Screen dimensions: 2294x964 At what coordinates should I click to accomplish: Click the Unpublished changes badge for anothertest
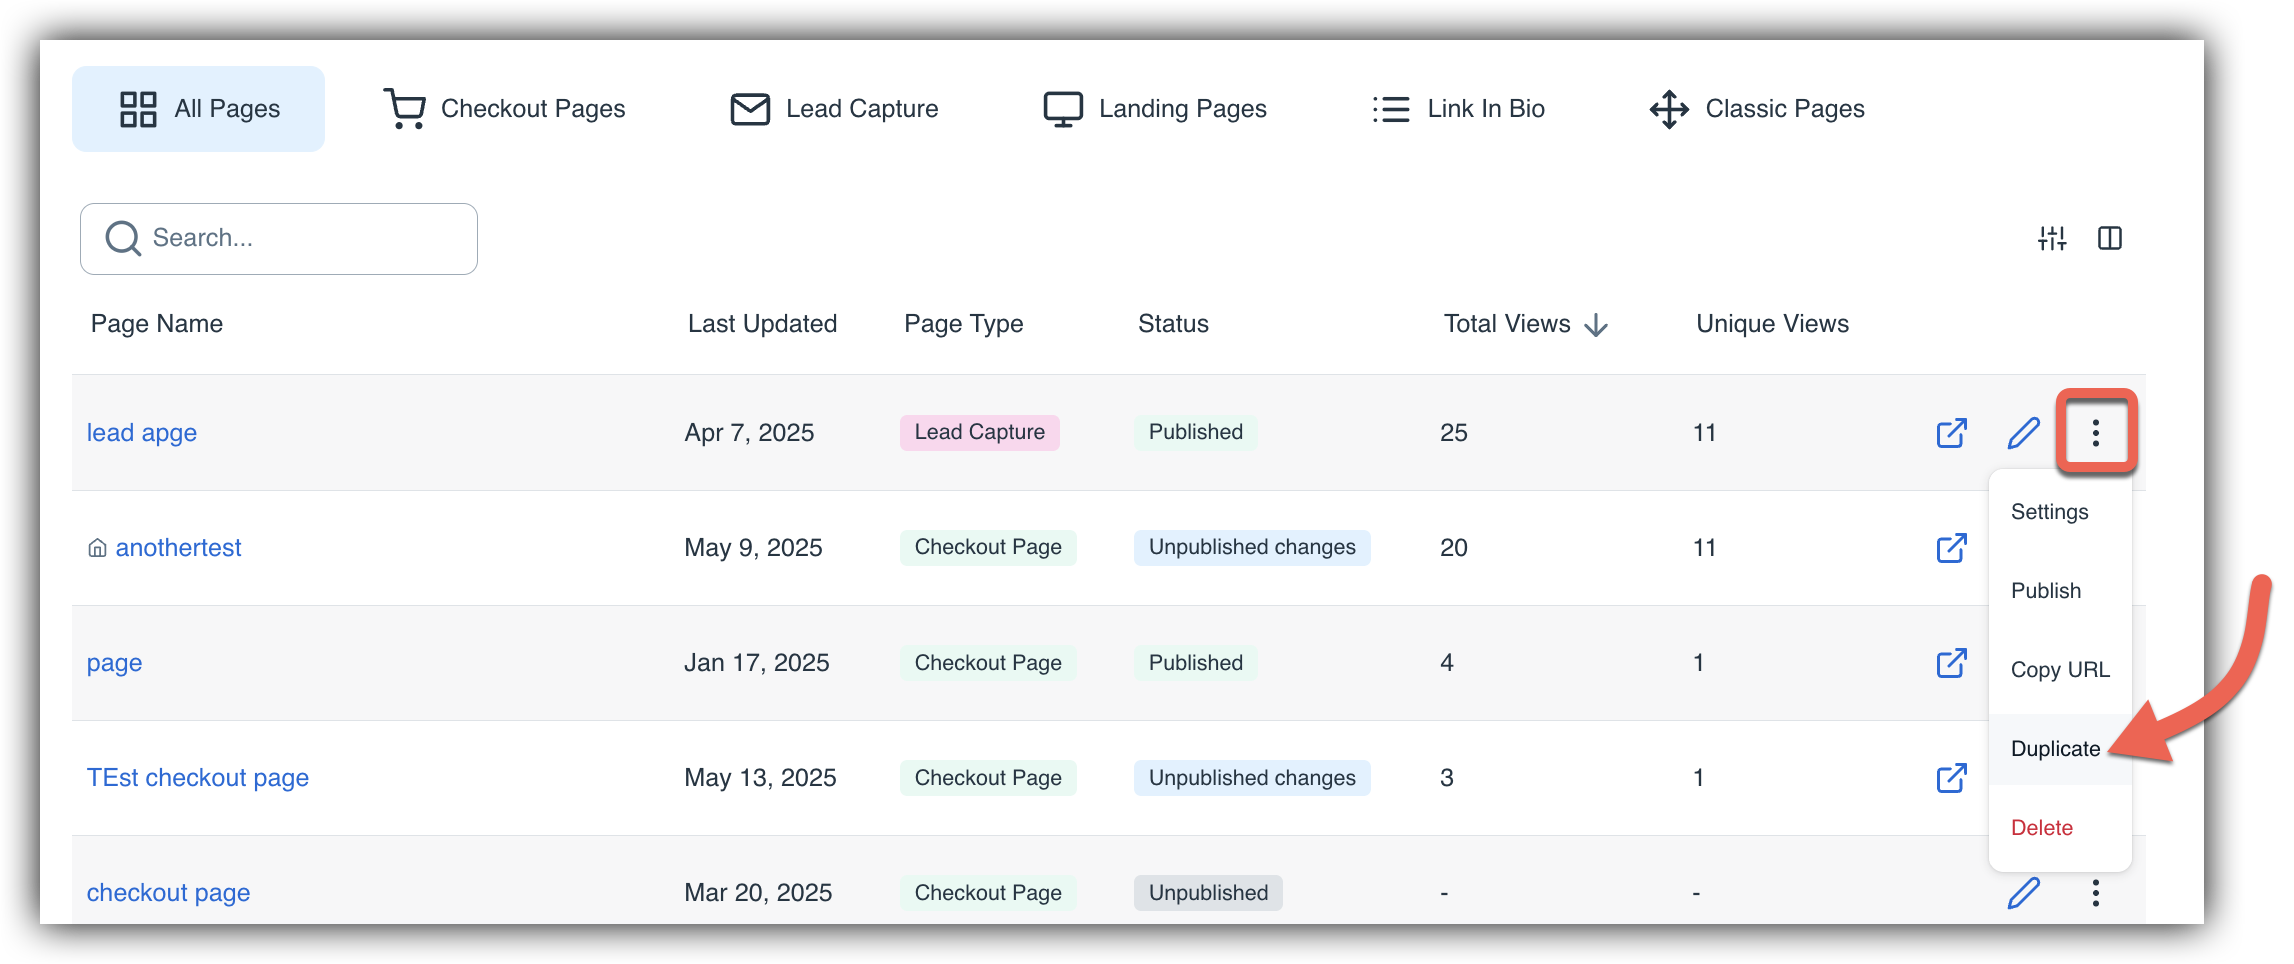click(x=1252, y=547)
